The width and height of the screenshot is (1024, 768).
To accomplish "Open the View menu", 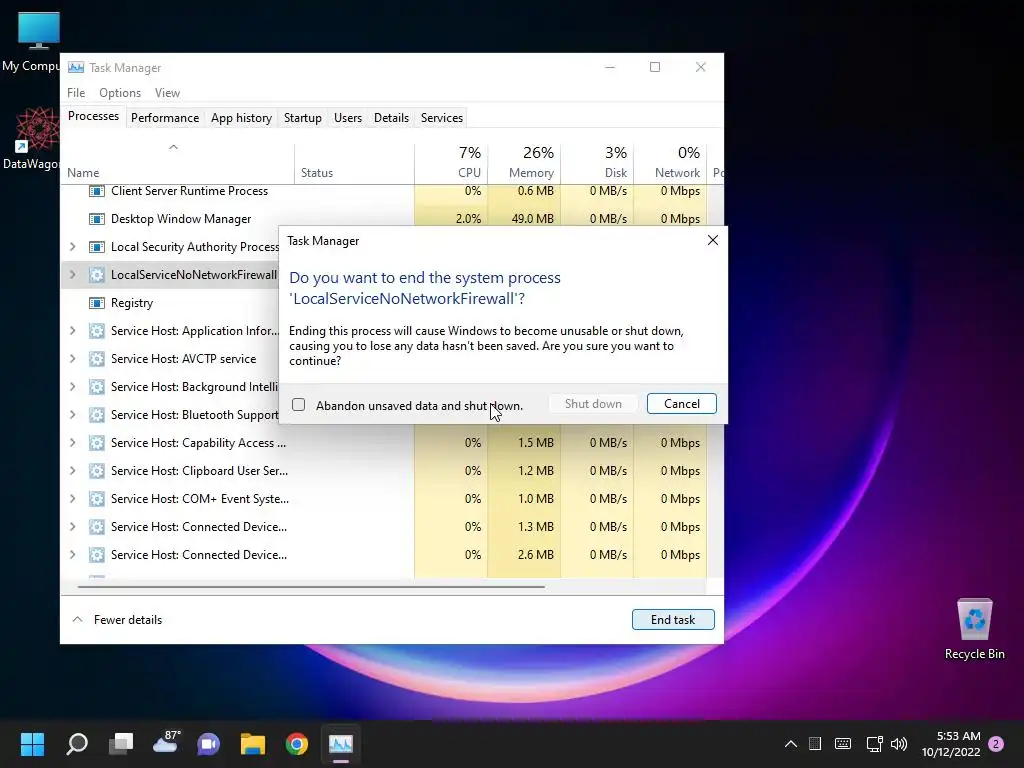I will coord(167,93).
